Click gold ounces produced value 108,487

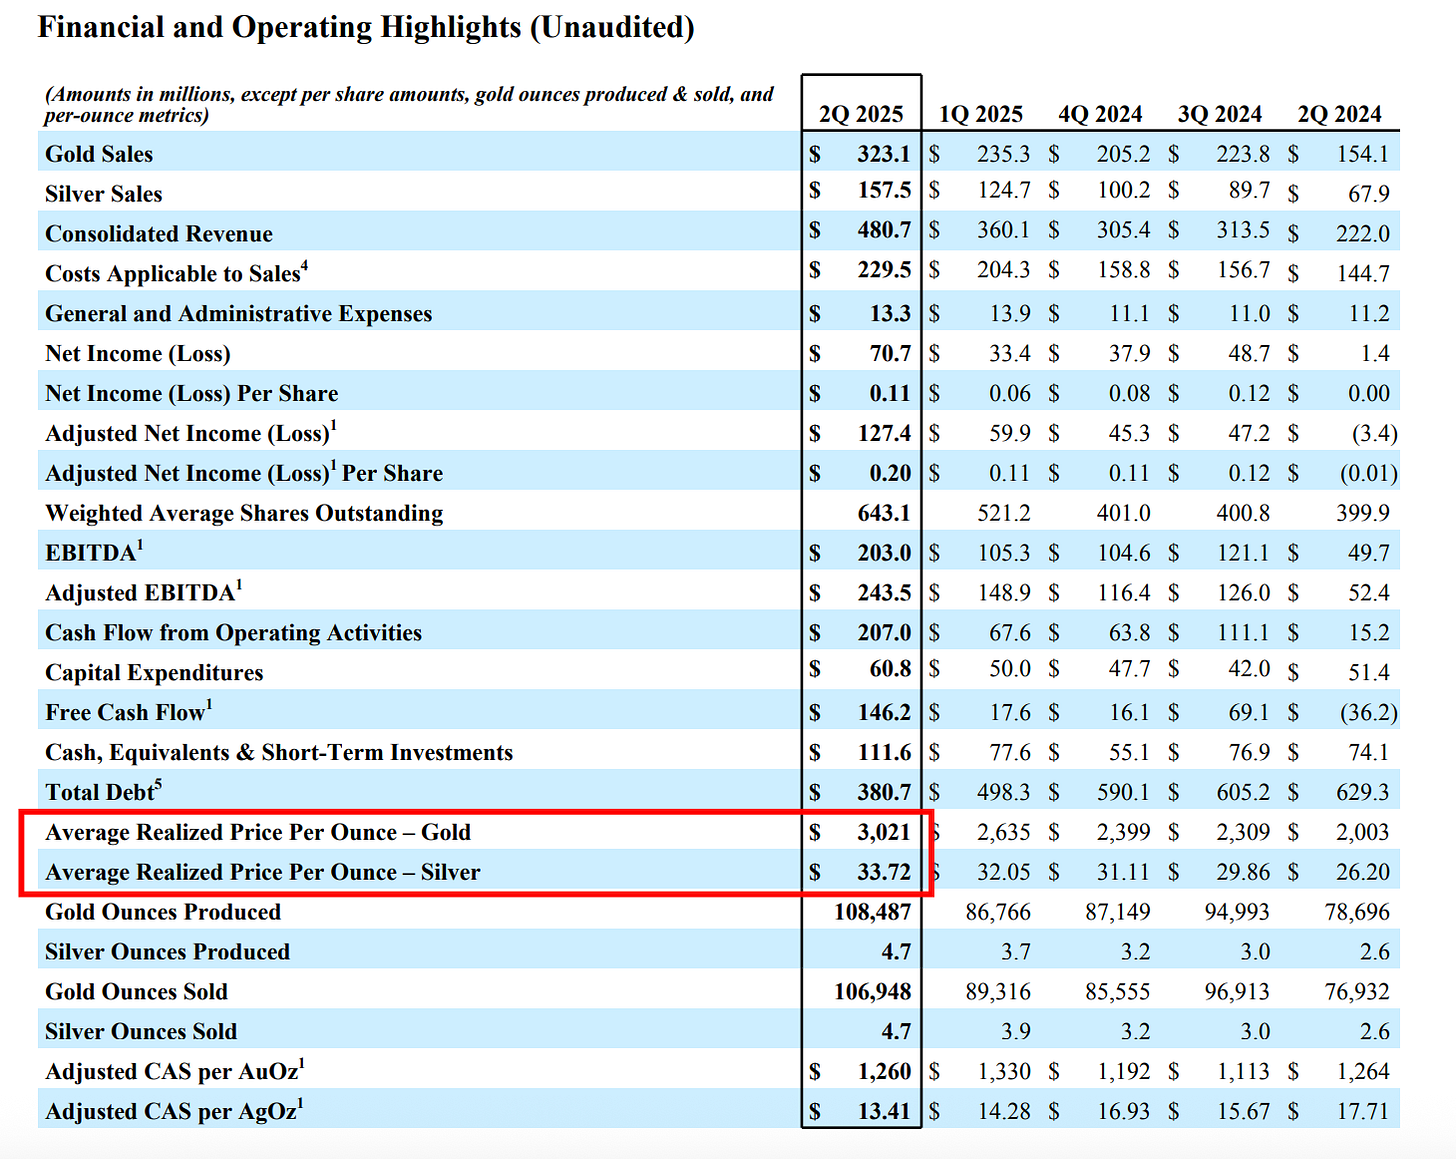click(873, 912)
